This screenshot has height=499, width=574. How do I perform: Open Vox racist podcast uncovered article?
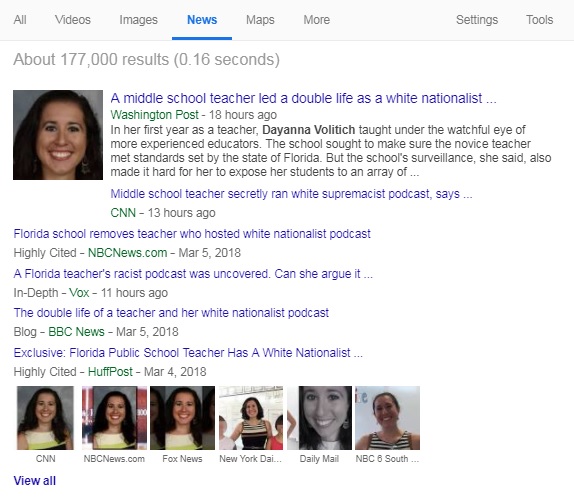click(193, 273)
